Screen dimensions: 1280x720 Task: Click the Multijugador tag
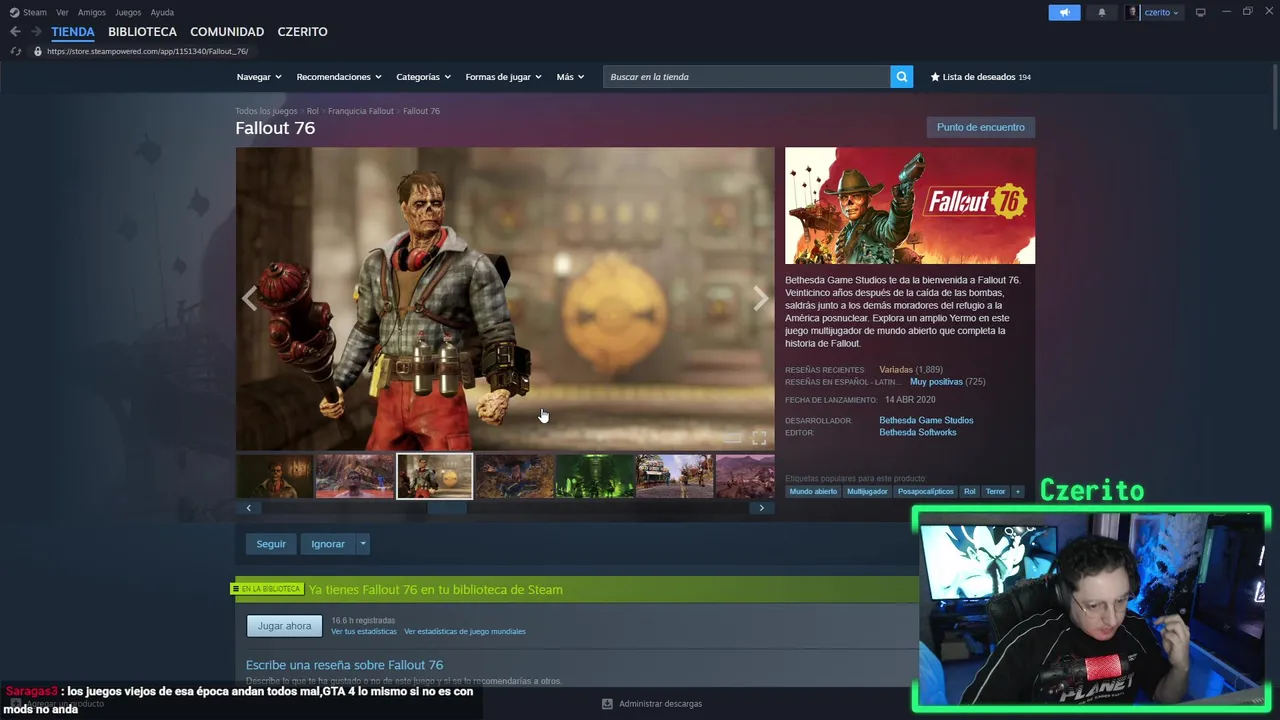point(867,491)
